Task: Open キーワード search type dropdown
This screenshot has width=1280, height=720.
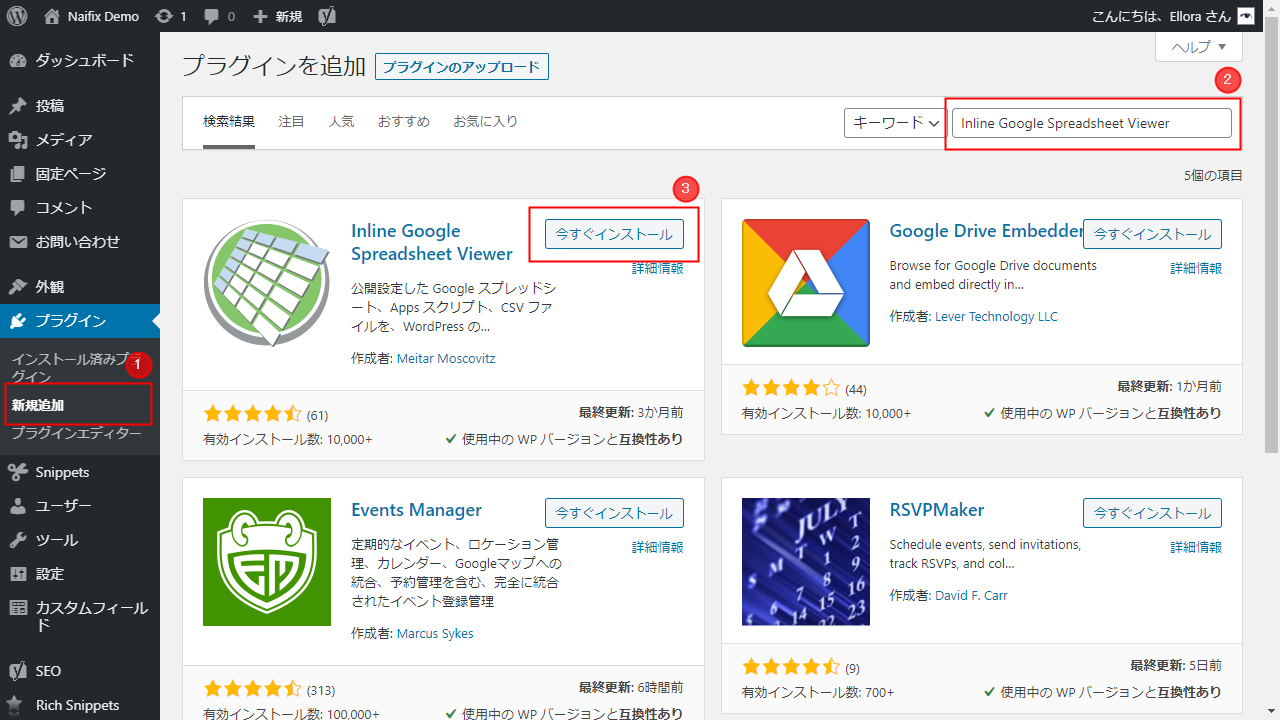Action: pyautogui.click(x=895, y=123)
